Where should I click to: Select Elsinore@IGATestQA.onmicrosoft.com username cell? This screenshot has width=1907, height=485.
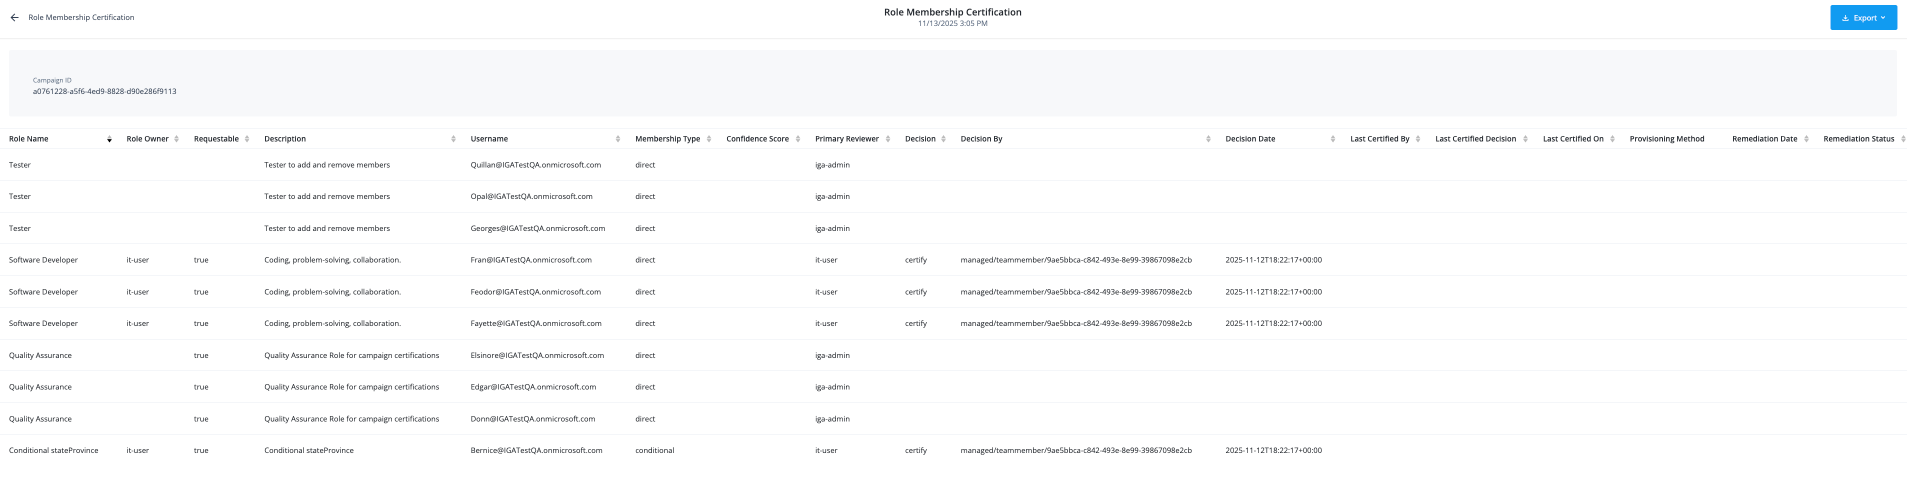[x=537, y=356]
